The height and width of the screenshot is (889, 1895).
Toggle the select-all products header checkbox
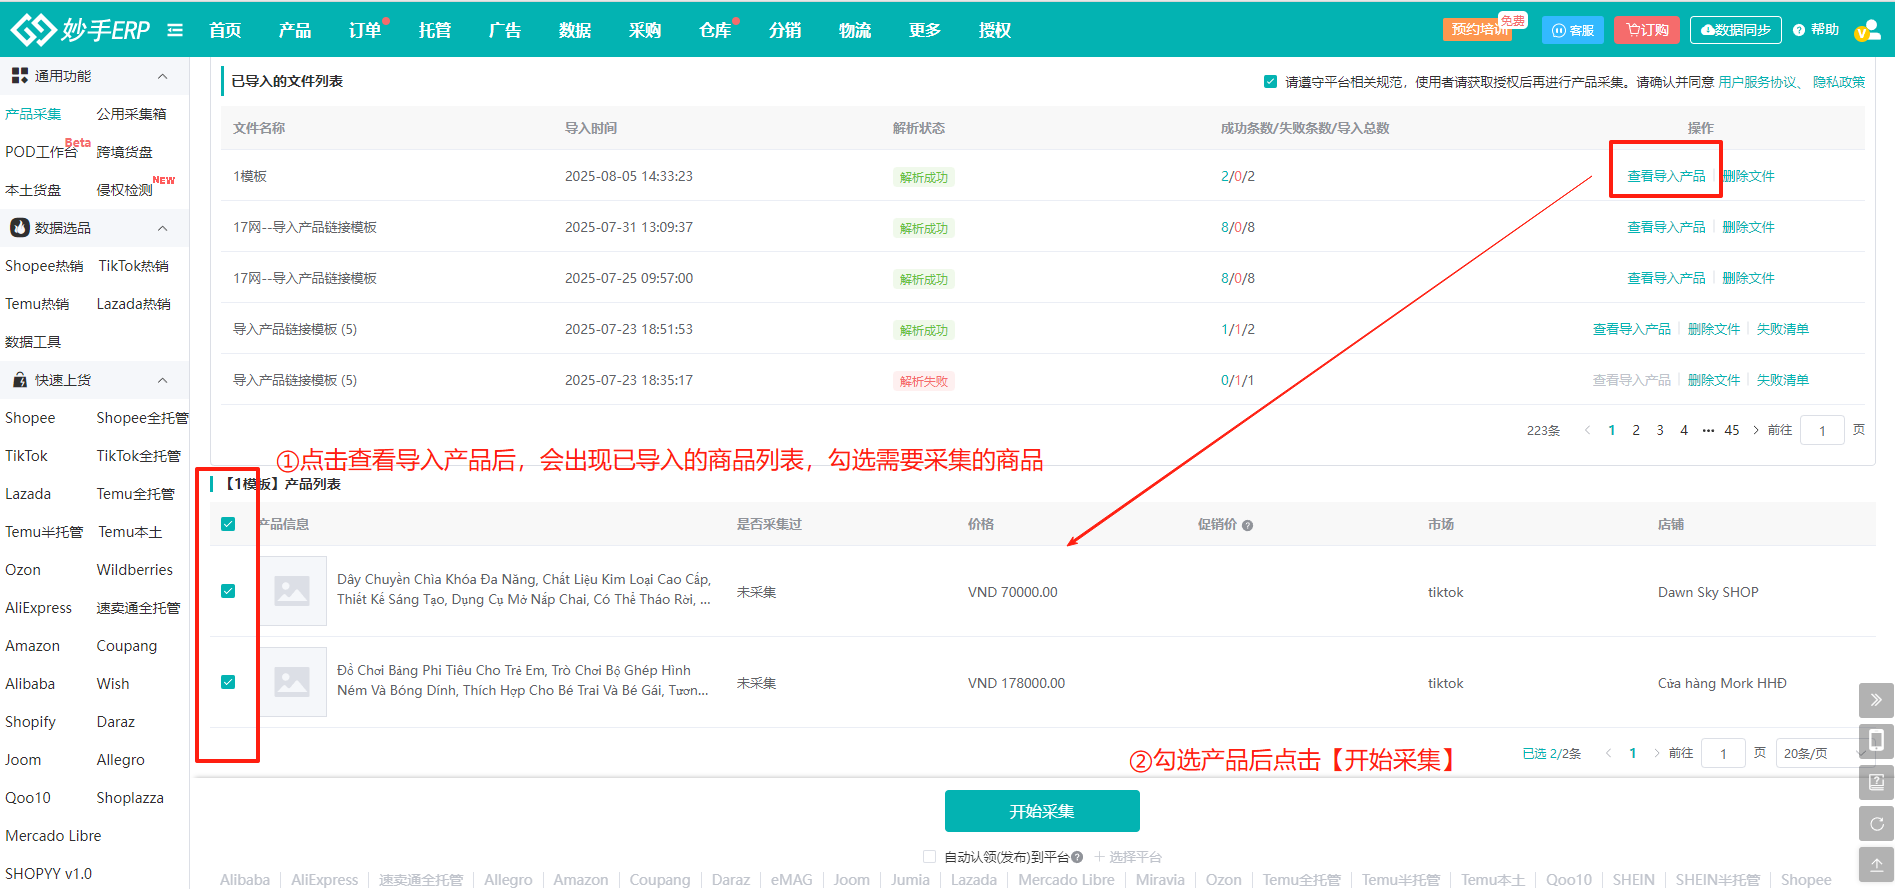click(228, 524)
